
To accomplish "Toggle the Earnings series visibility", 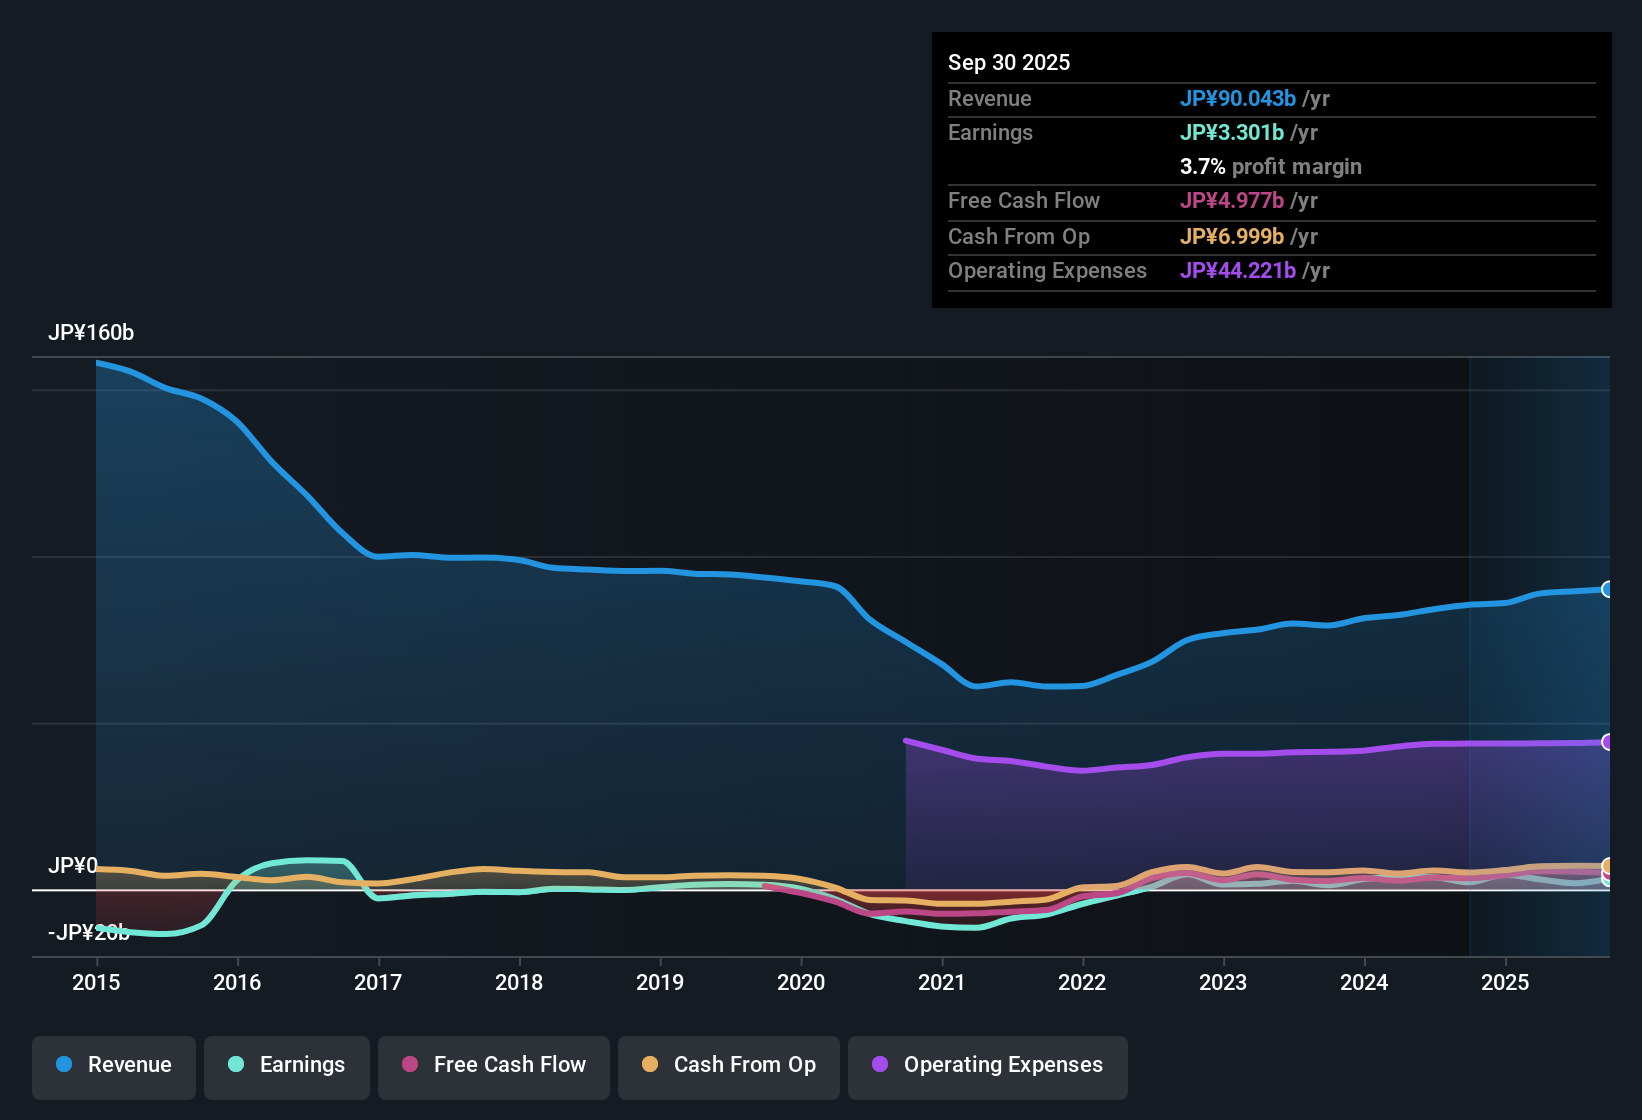I will [x=287, y=1065].
